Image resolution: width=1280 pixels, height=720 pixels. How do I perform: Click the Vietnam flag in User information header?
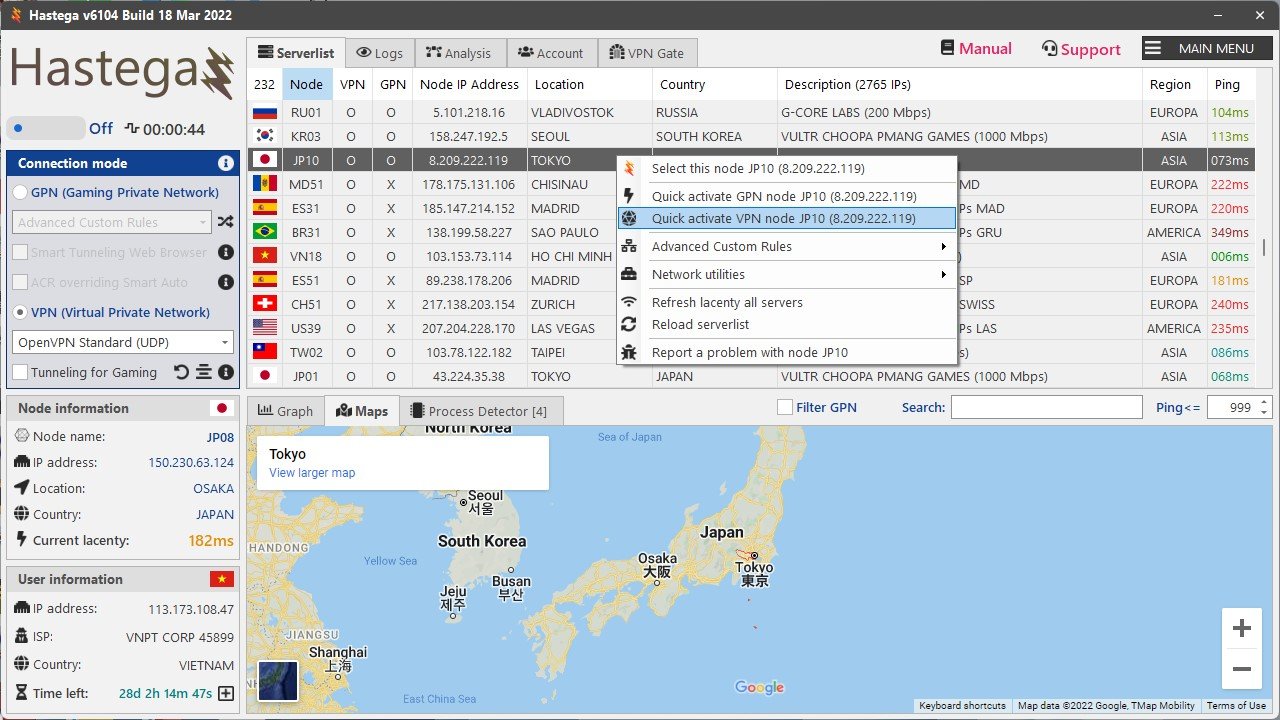[222, 579]
